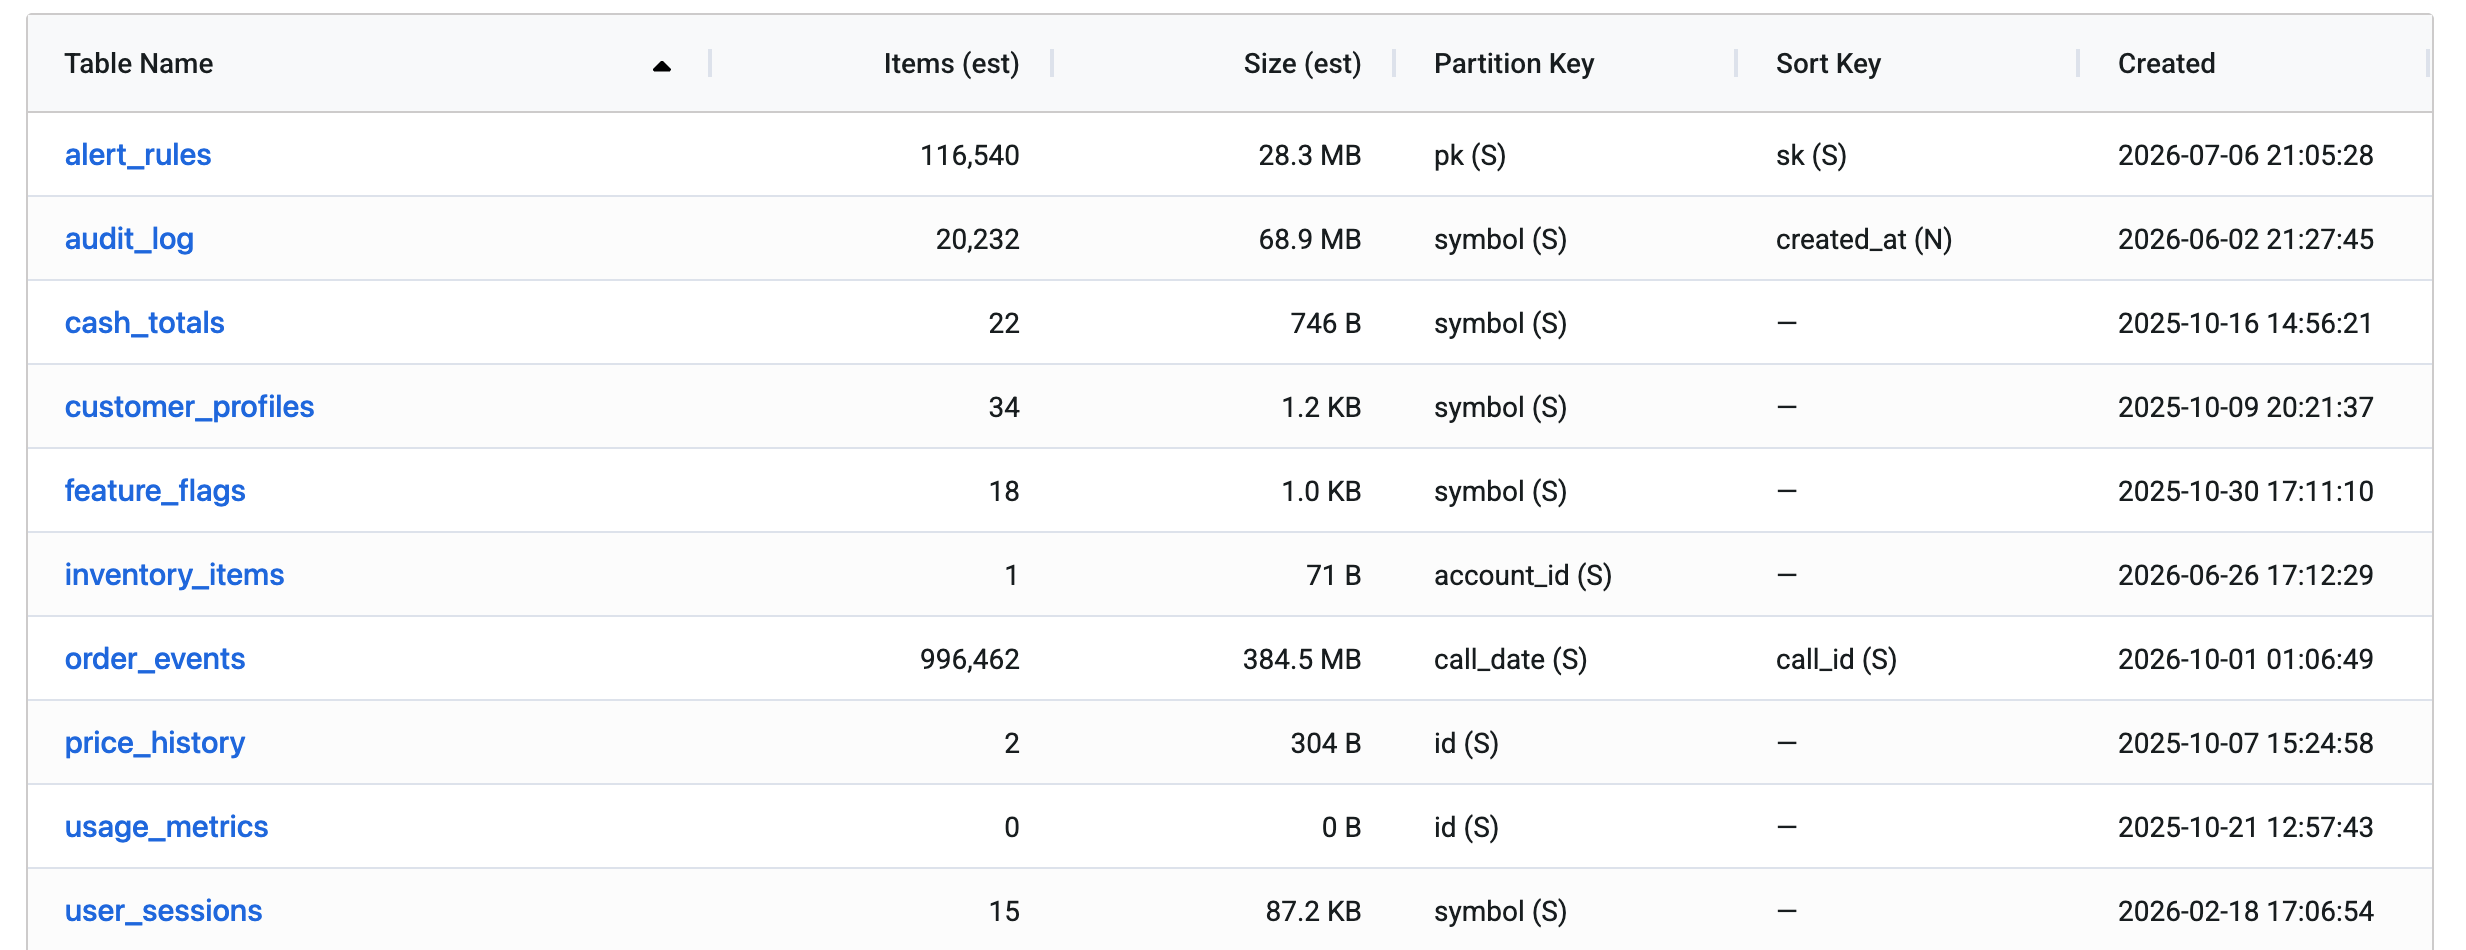Click the Items (est) column header
This screenshot has height=950, width=2466.
951,64
